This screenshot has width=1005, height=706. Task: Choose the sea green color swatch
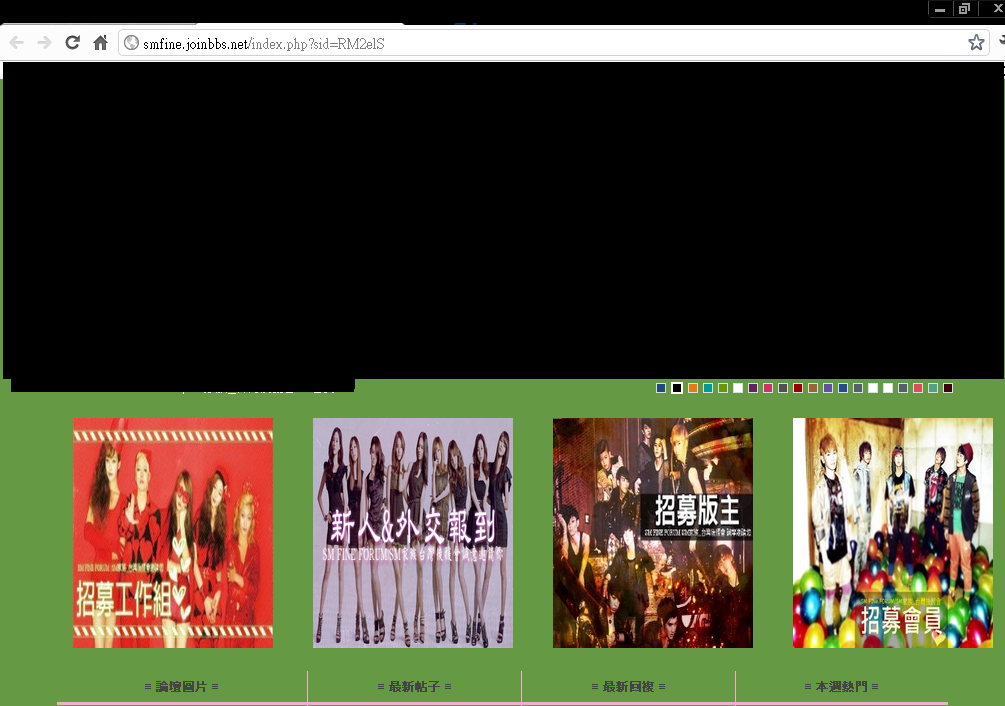tap(933, 388)
